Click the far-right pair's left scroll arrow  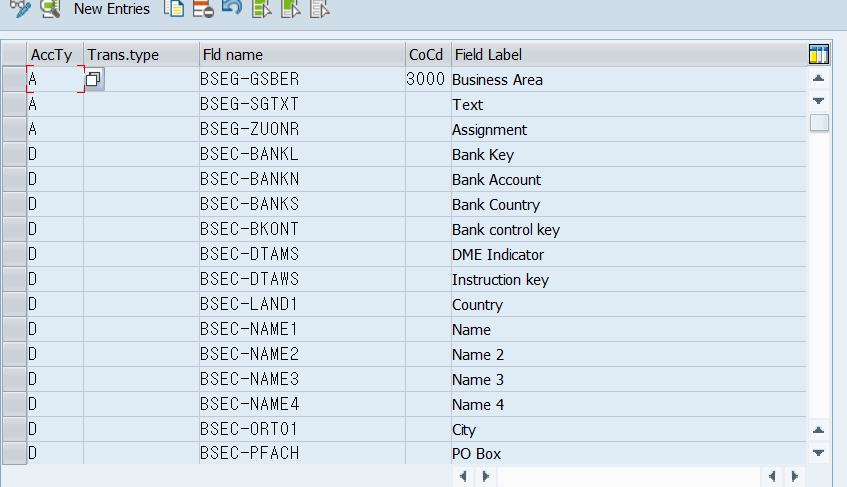(x=772, y=476)
